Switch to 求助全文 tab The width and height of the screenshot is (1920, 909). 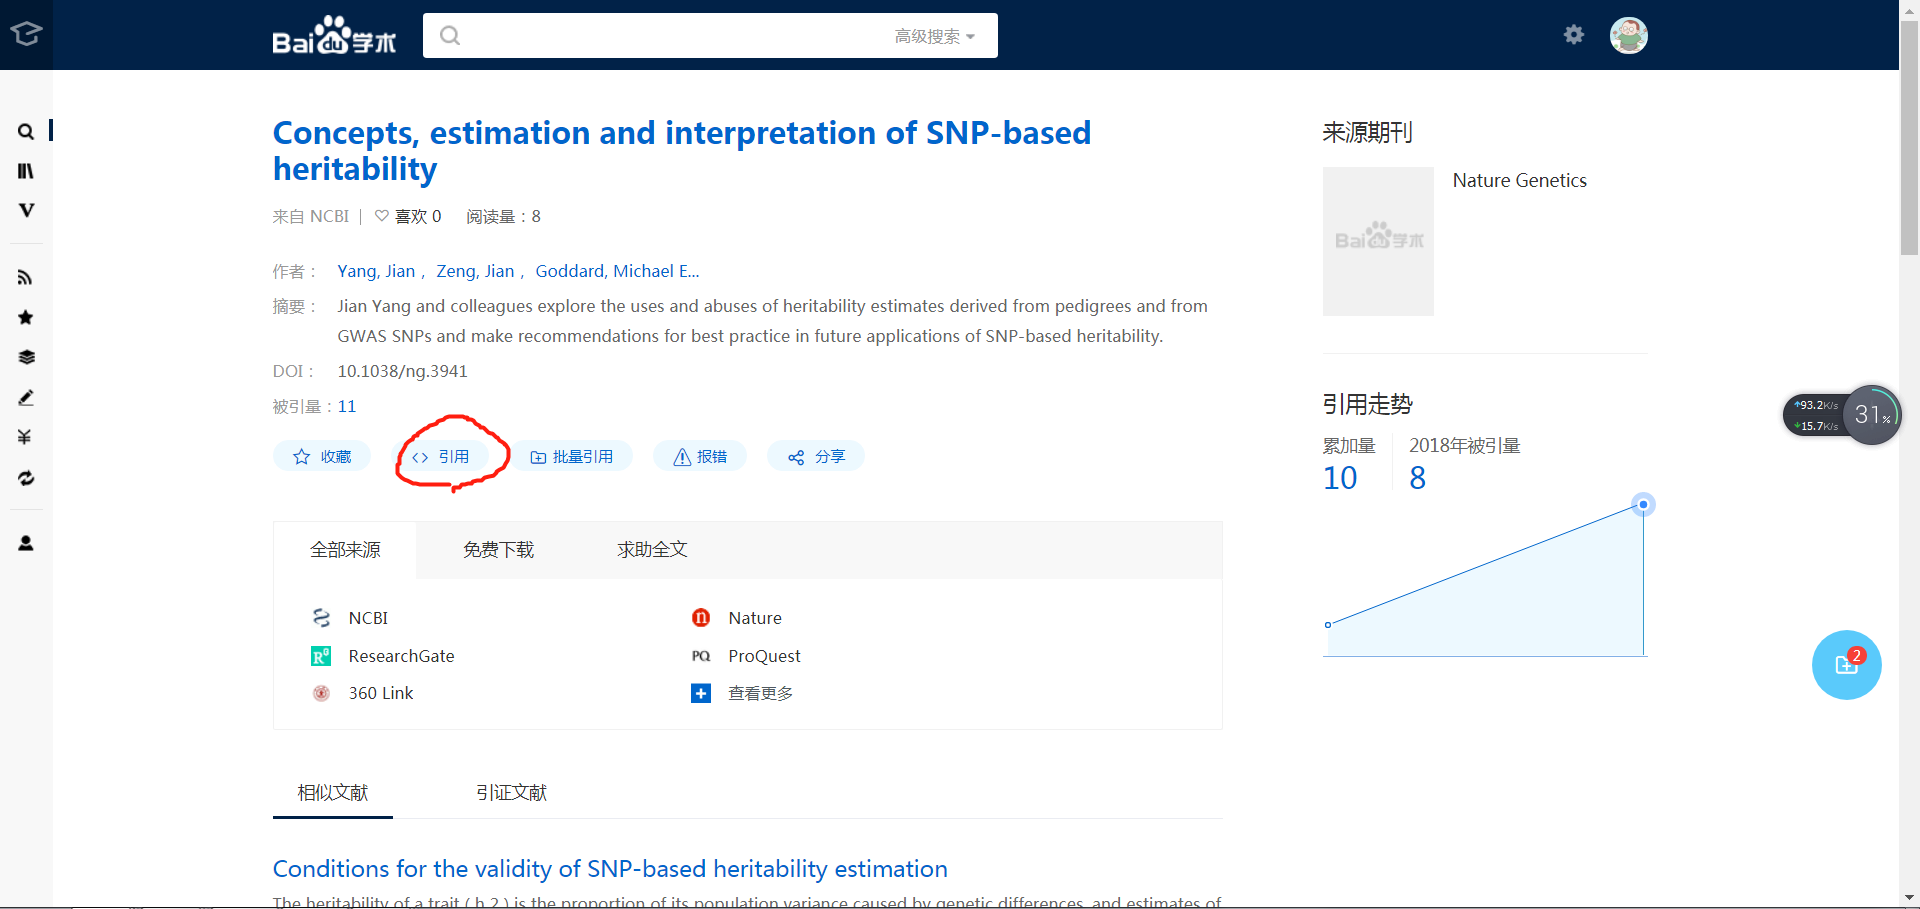pyautogui.click(x=652, y=550)
